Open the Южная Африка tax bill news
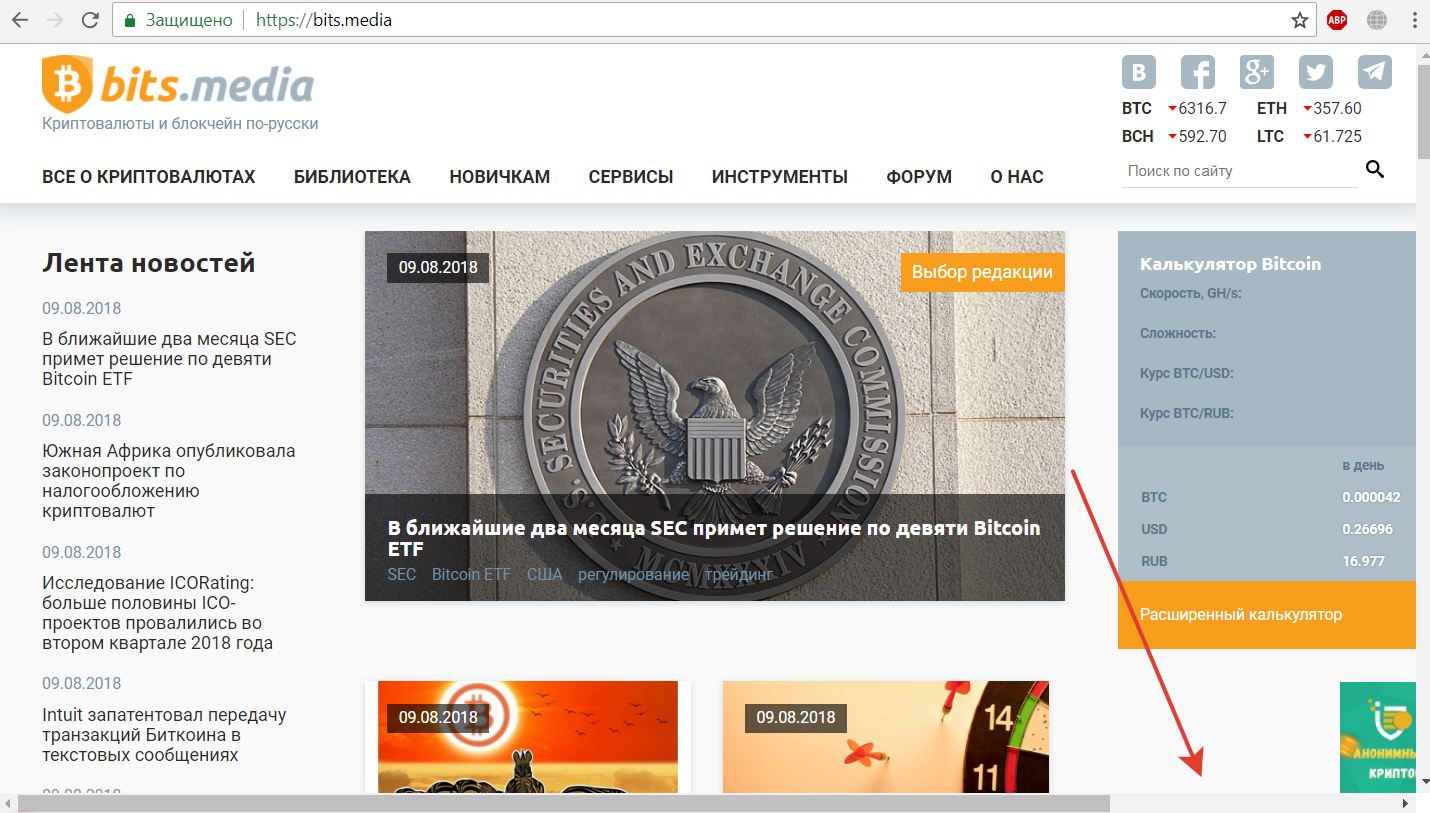Screen dimensions: 1430x813 coord(169,481)
